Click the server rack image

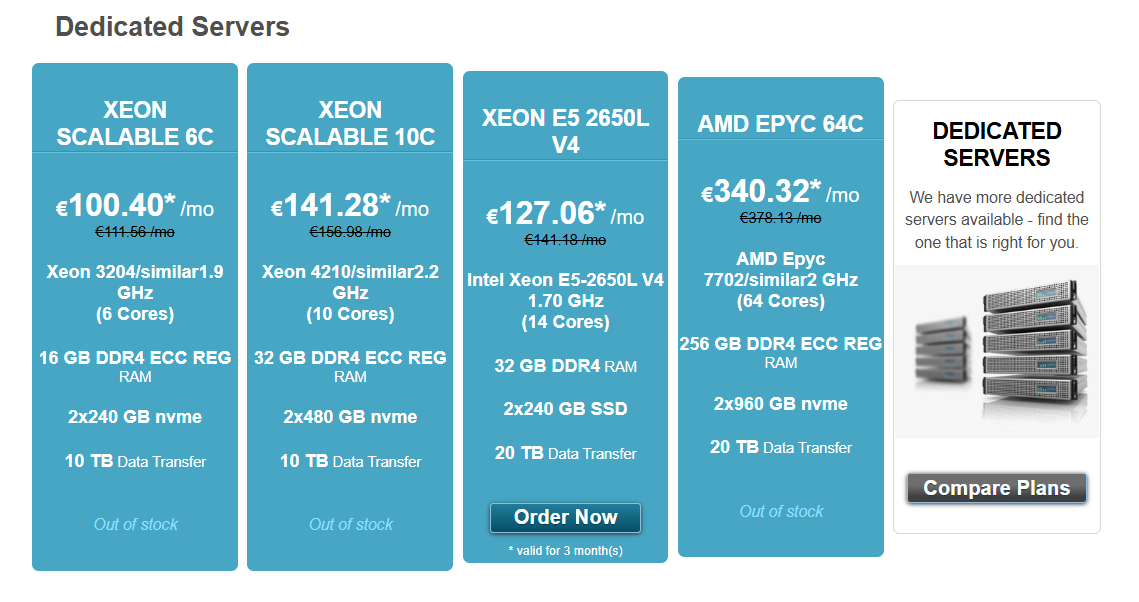997,350
